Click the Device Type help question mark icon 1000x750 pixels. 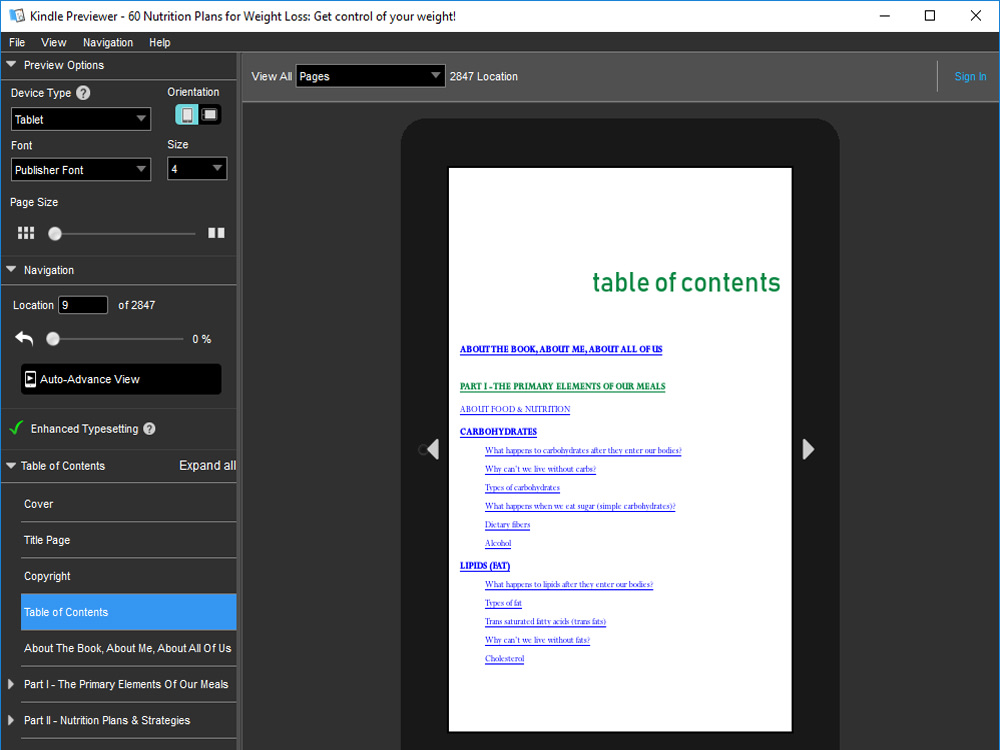[x=83, y=92]
